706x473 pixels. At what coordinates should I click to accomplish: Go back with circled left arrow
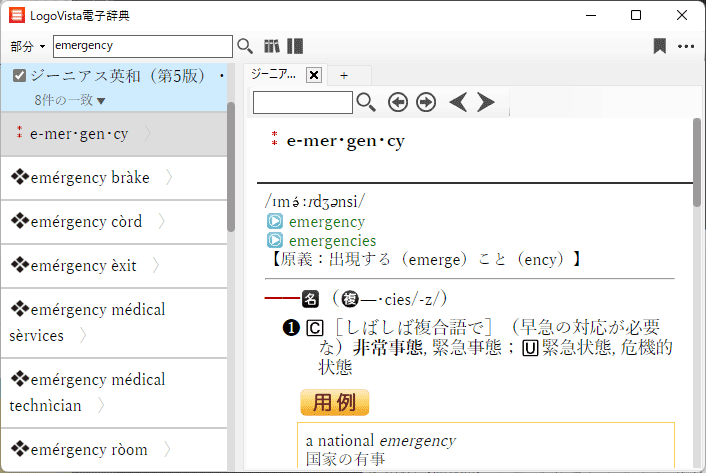pos(398,102)
